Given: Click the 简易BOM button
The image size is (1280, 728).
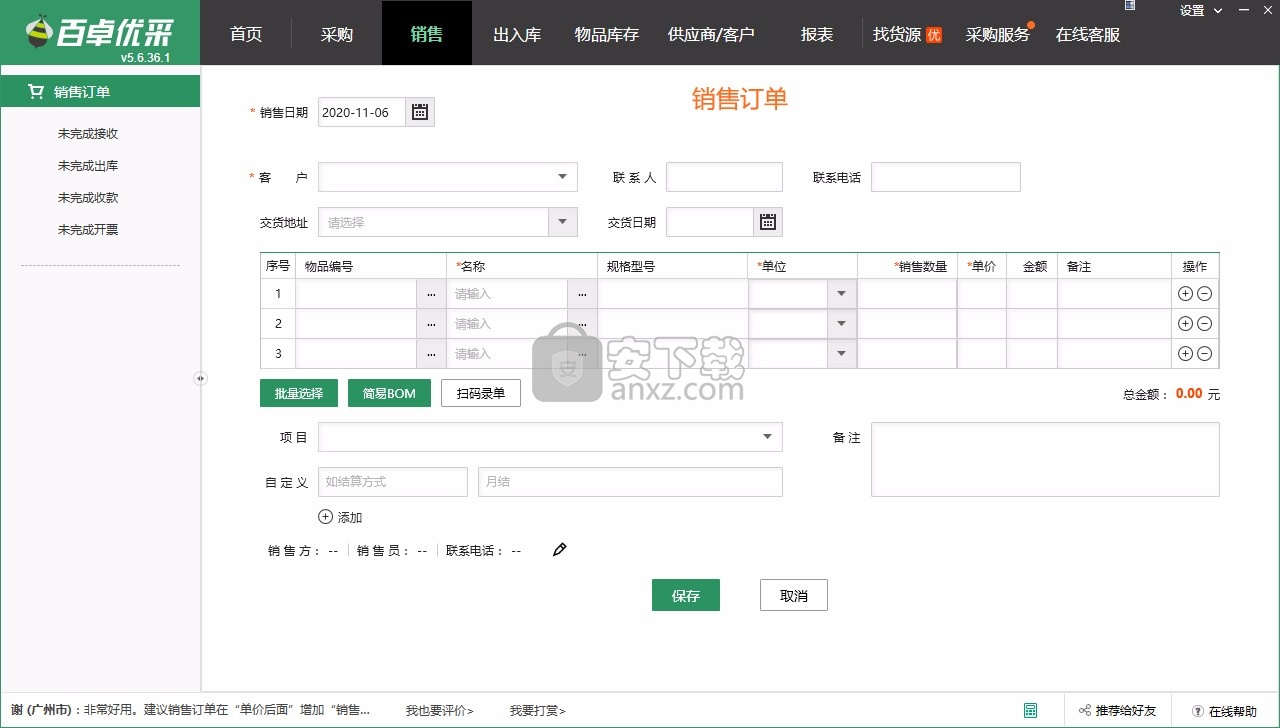Looking at the screenshot, I should (x=389, y=393).
